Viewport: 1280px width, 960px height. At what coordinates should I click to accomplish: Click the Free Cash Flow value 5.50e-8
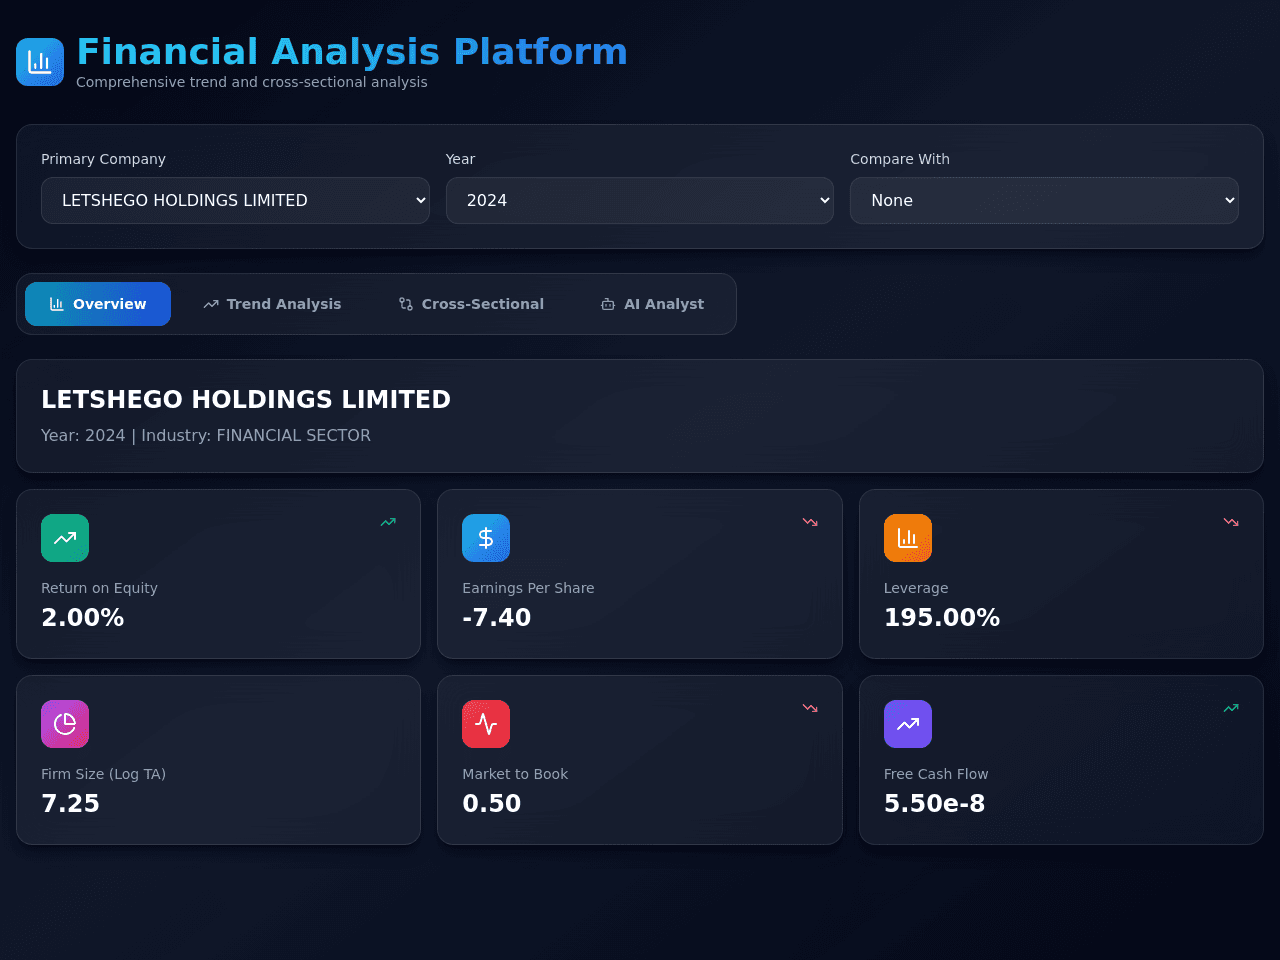click(935, 803)
